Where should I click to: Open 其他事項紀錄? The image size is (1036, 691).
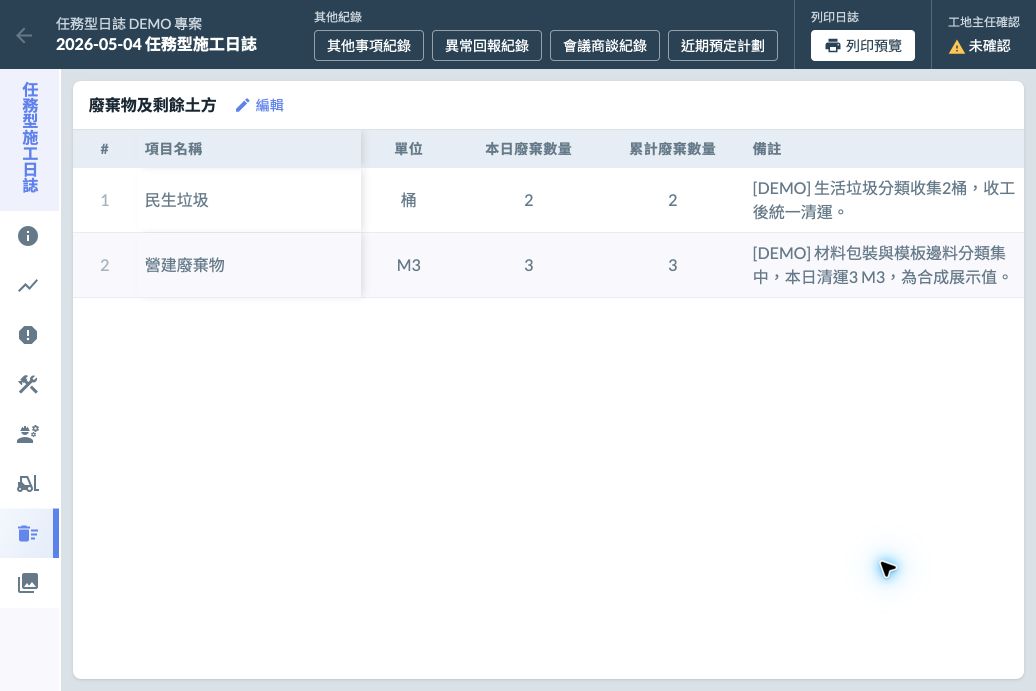click(369, 46)
